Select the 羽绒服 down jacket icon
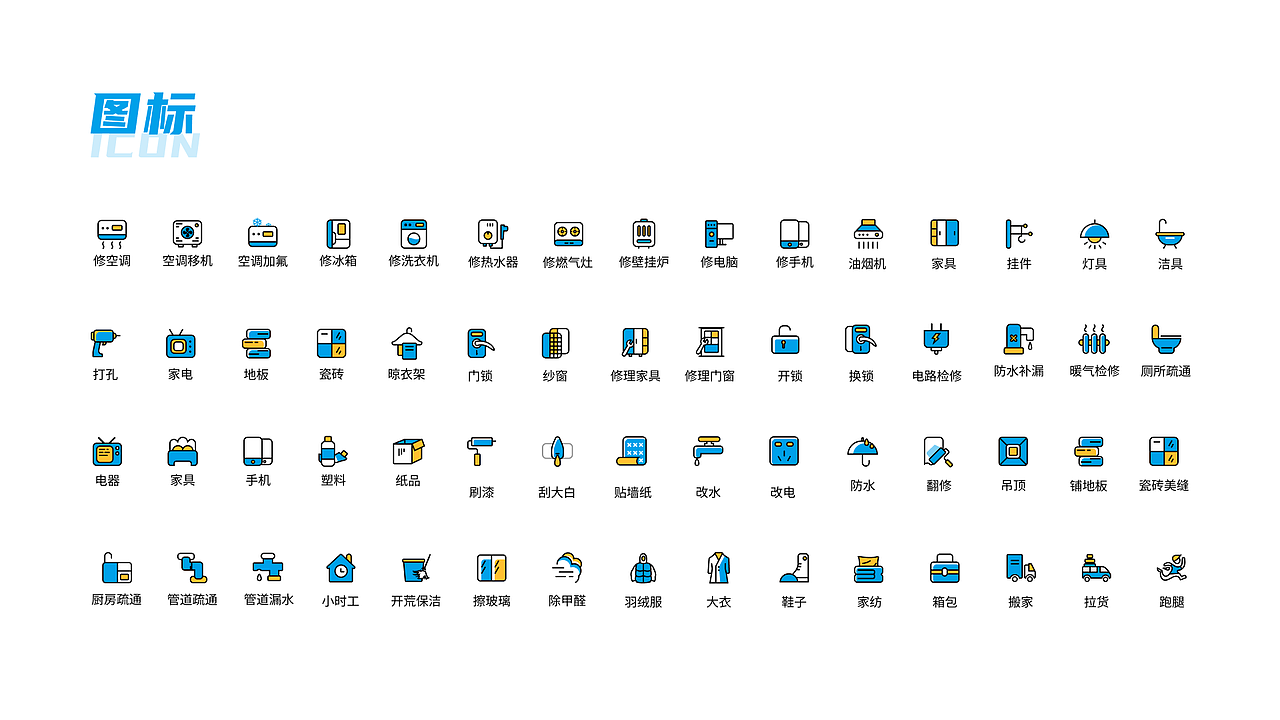Viewport: 1280px width, 720px height. coord(643,569)
